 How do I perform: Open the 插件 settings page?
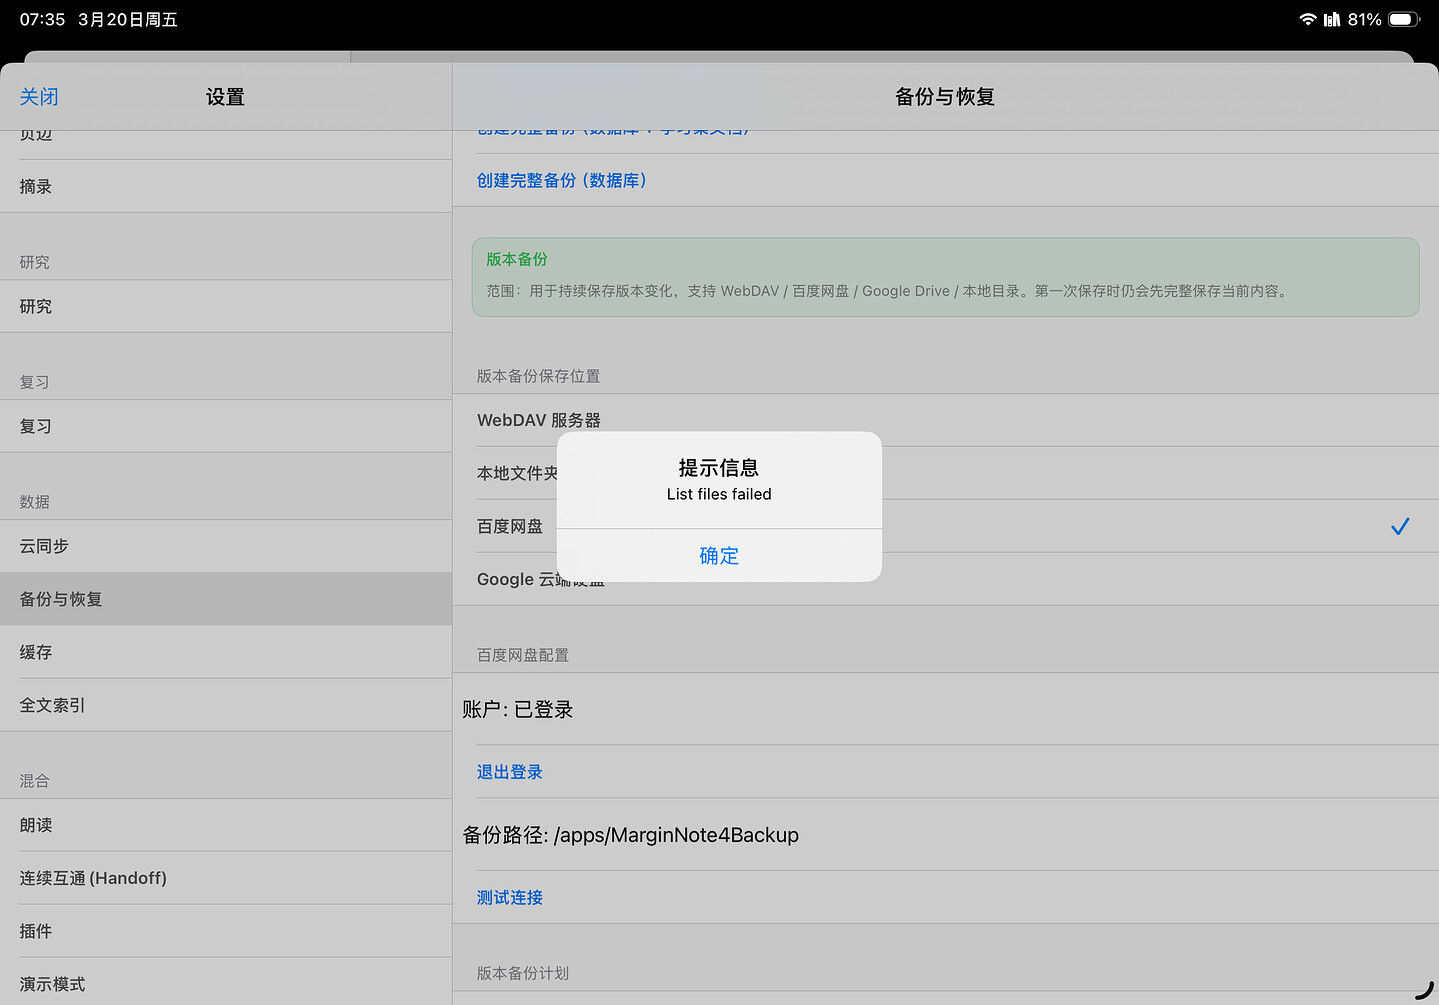tap(36, 931)
